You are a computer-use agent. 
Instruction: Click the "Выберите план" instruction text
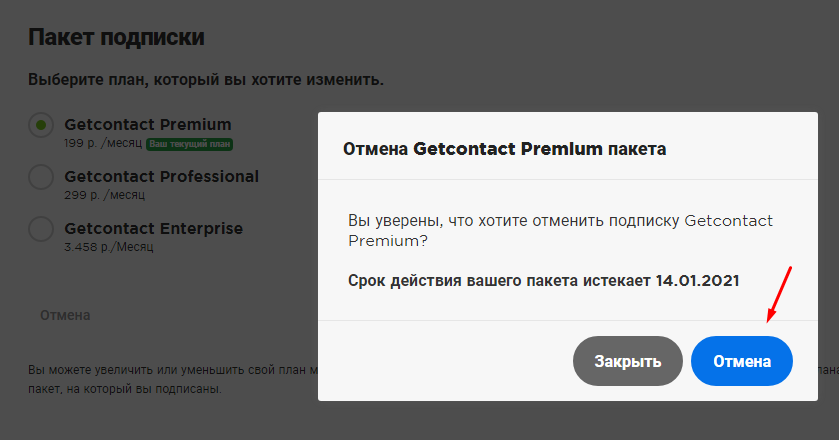pos(205,78)
